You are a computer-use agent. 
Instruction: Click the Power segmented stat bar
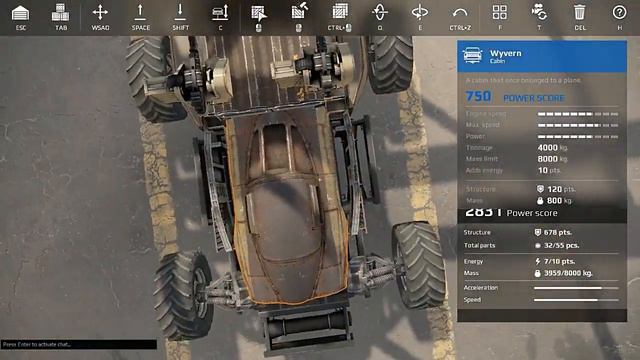[578, 137]
